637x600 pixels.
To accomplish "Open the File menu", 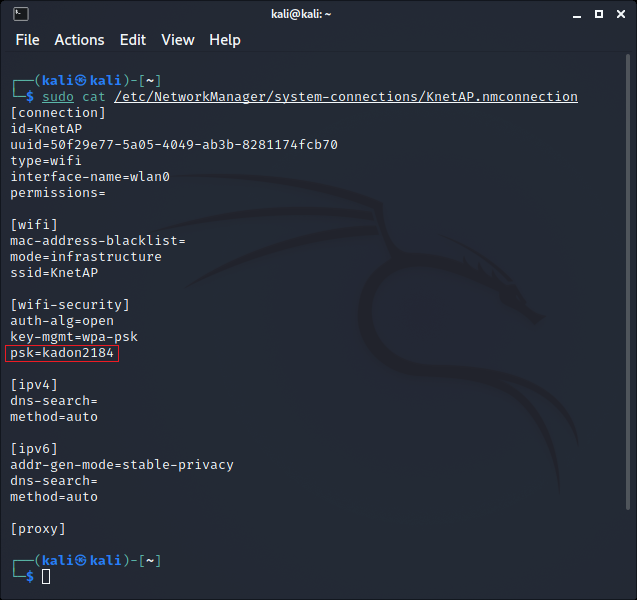I will coord(27,40).
